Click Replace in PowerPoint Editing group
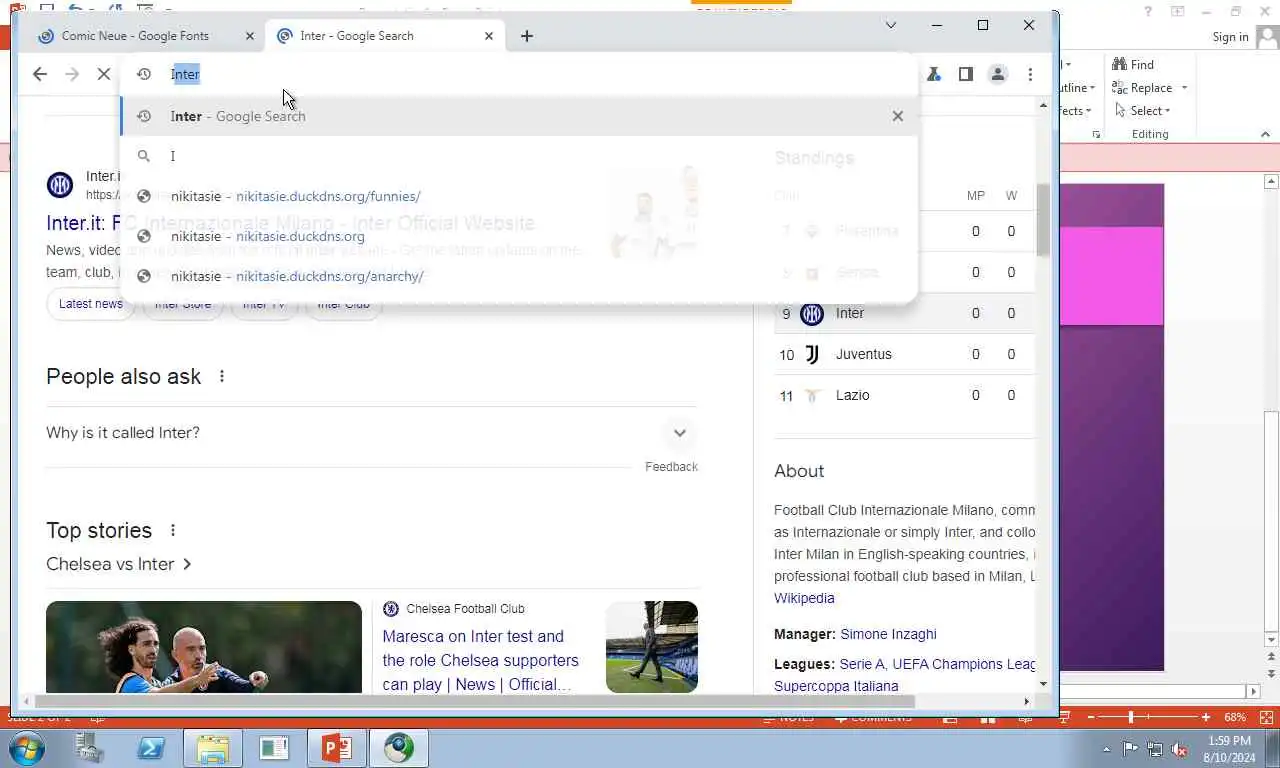 point(1142,88)
